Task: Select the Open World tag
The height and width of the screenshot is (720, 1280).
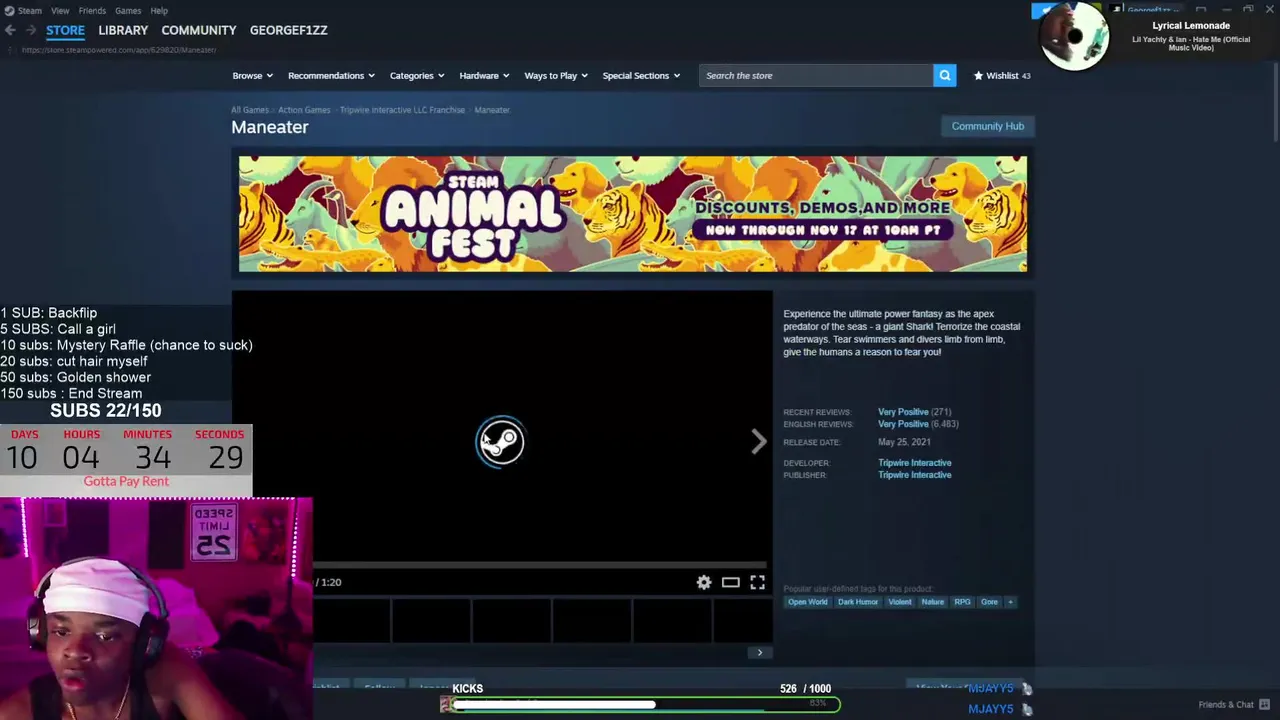Action: [x=807, y=602]
